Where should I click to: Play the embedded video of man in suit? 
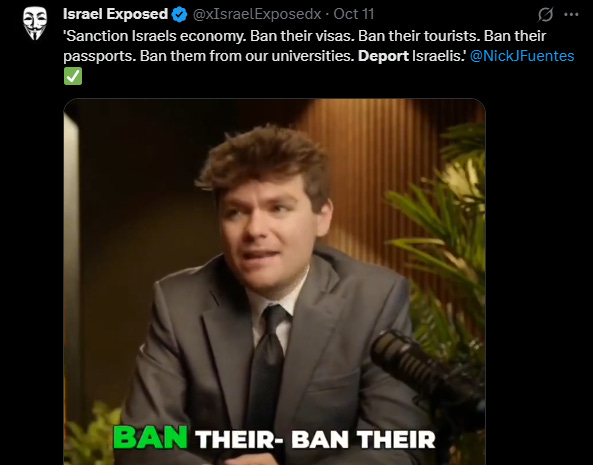pos(275,282)
